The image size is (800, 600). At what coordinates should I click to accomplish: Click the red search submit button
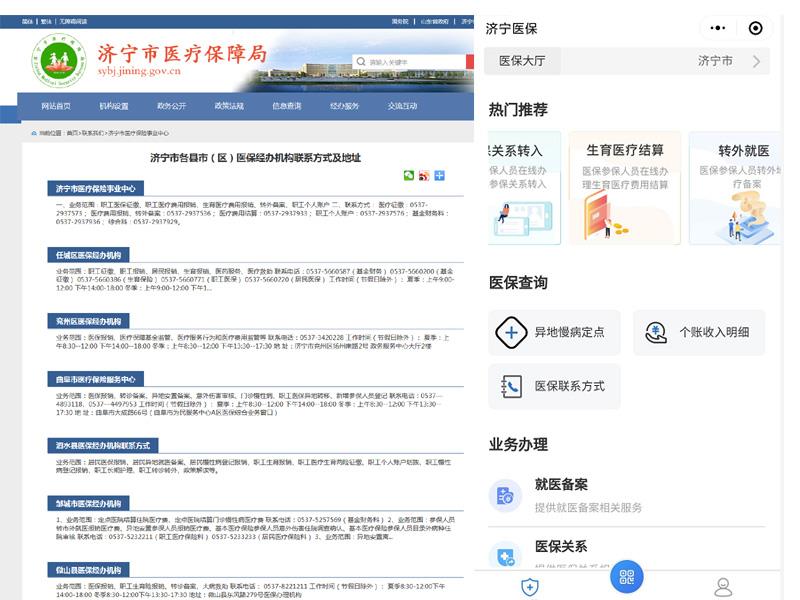[470, 62]
